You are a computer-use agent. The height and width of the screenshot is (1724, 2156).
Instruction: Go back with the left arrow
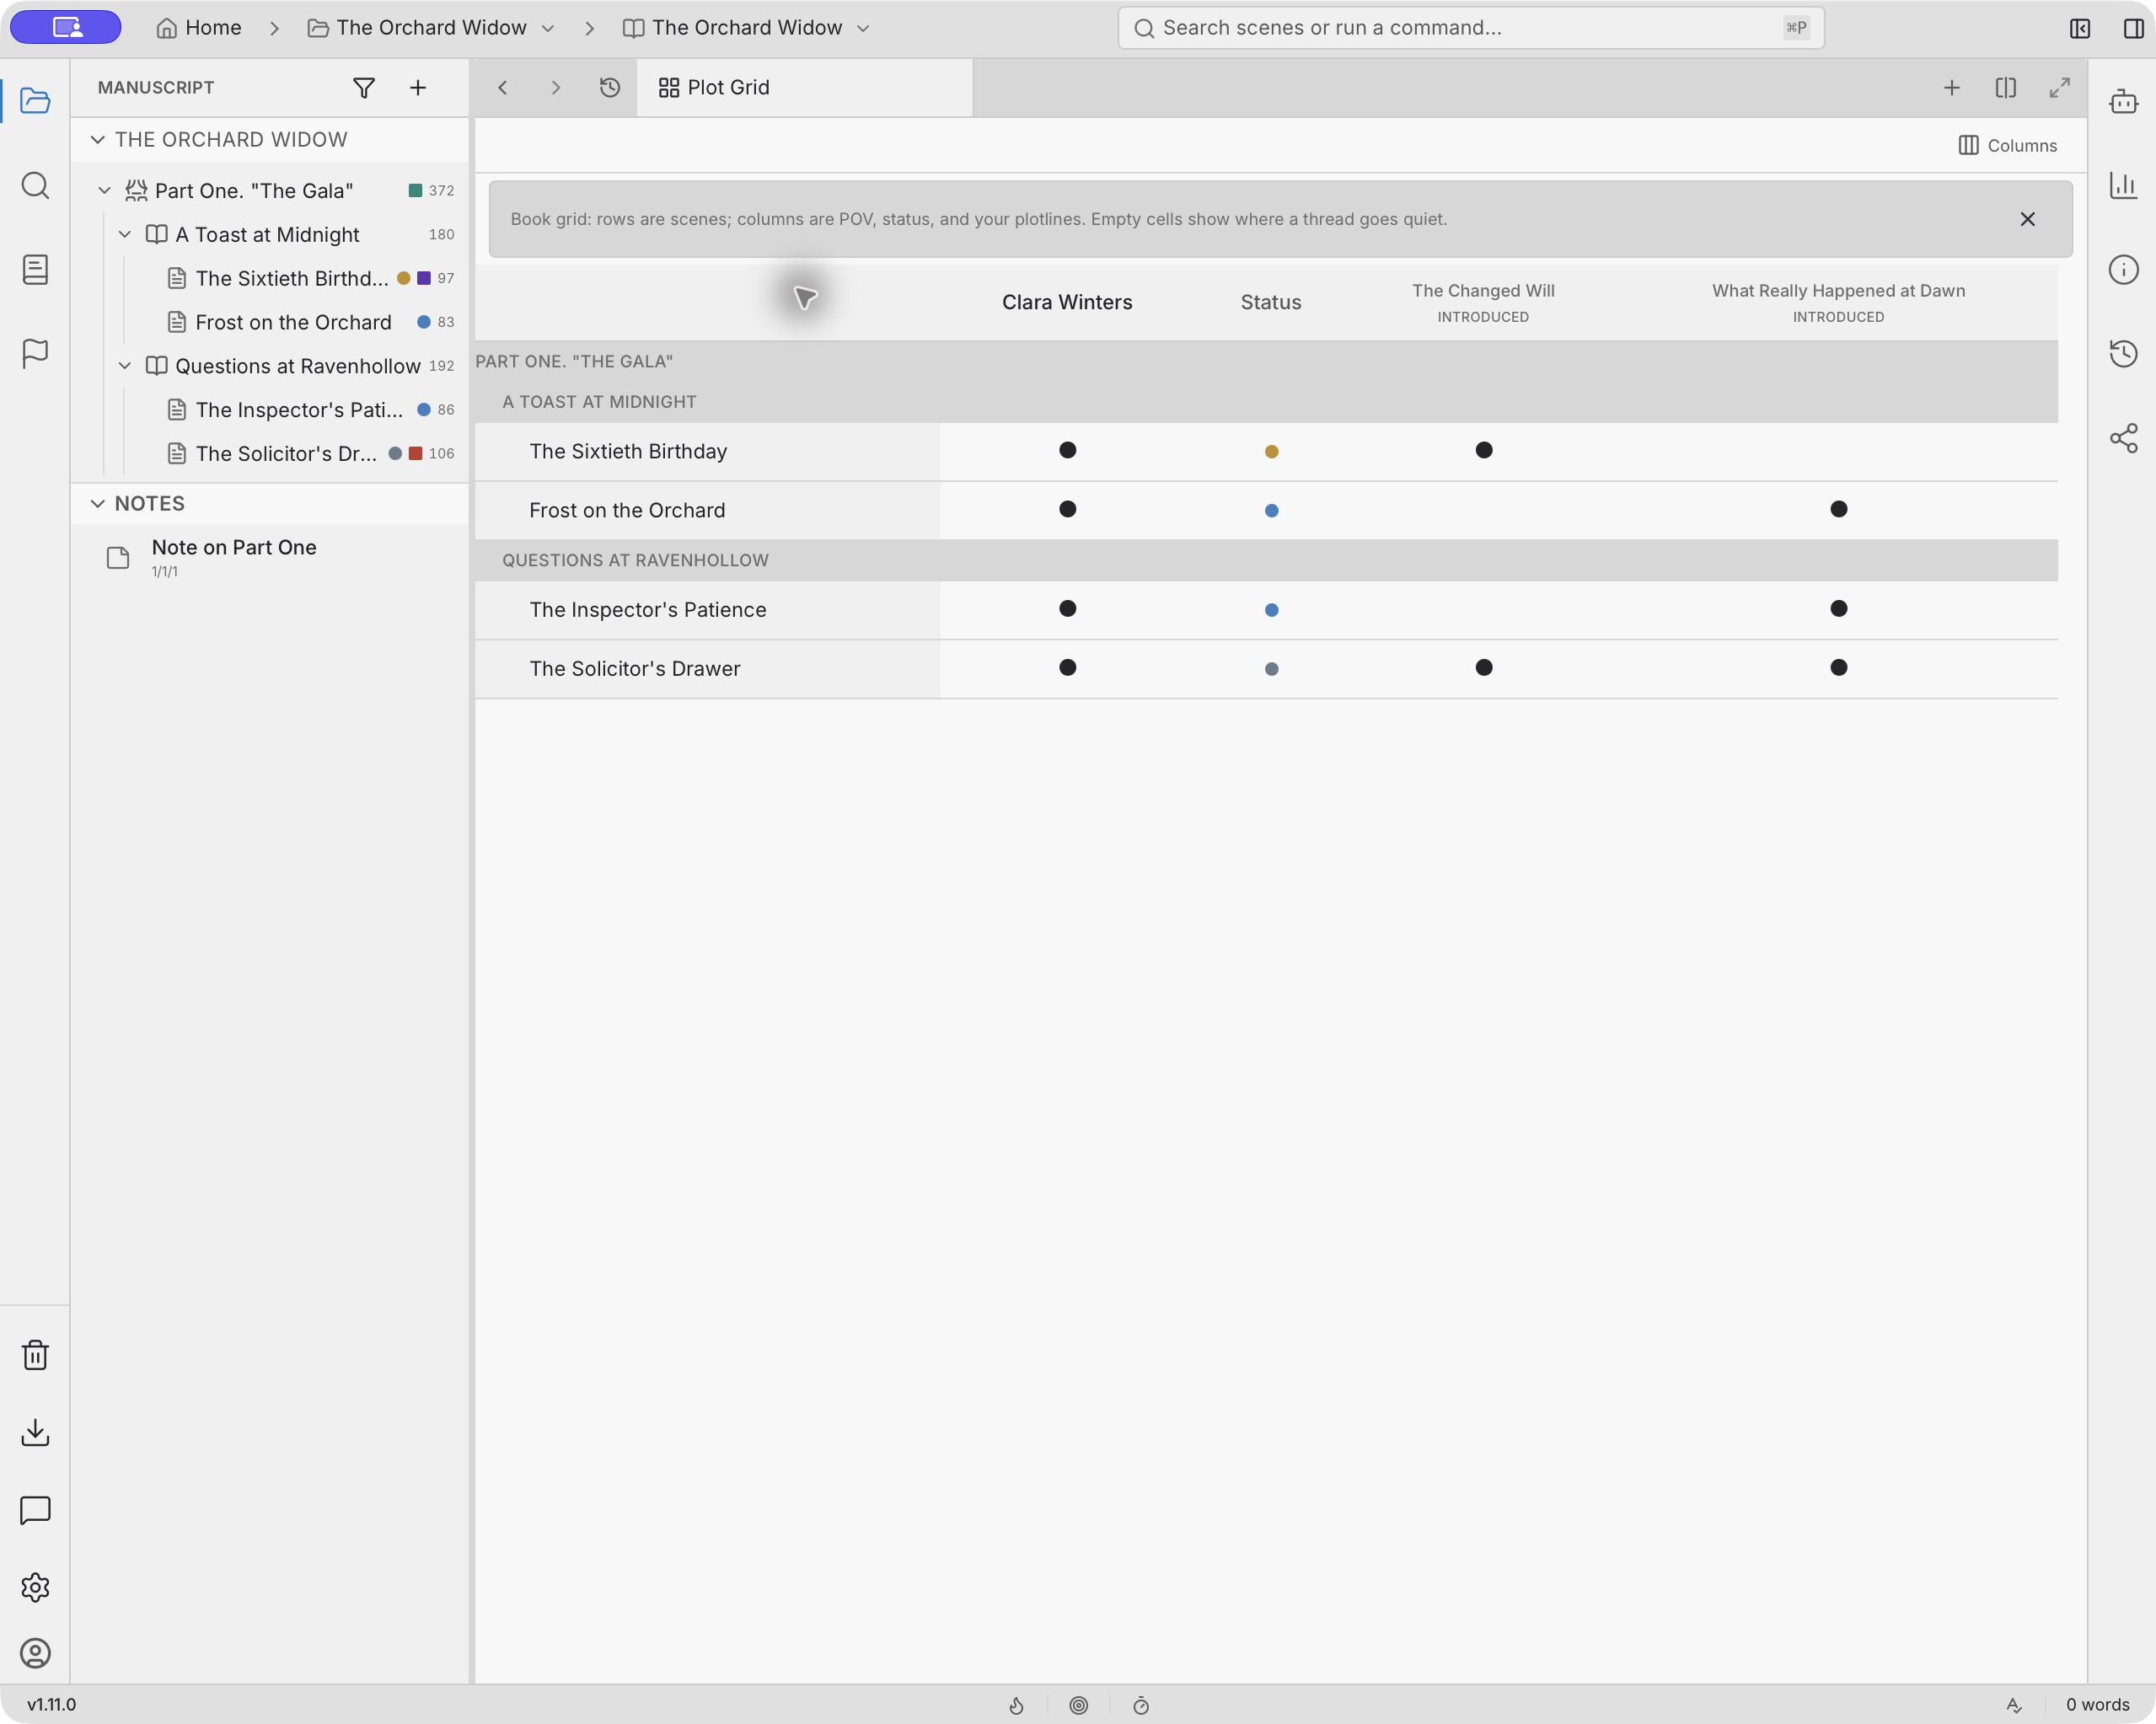point(503,88)
